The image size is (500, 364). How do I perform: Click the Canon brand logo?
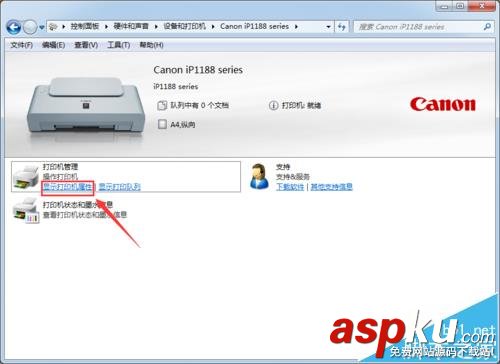443,104
